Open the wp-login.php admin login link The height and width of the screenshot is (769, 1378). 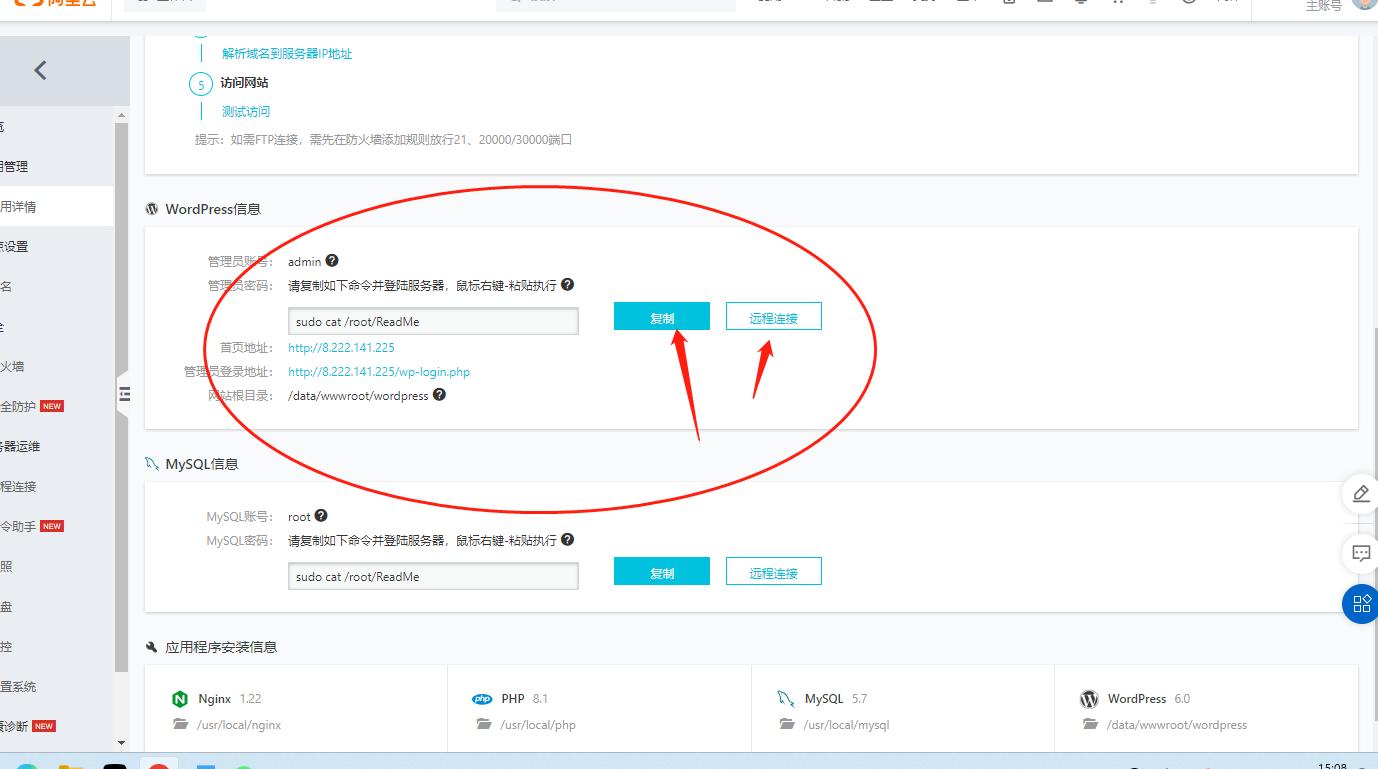379,372
